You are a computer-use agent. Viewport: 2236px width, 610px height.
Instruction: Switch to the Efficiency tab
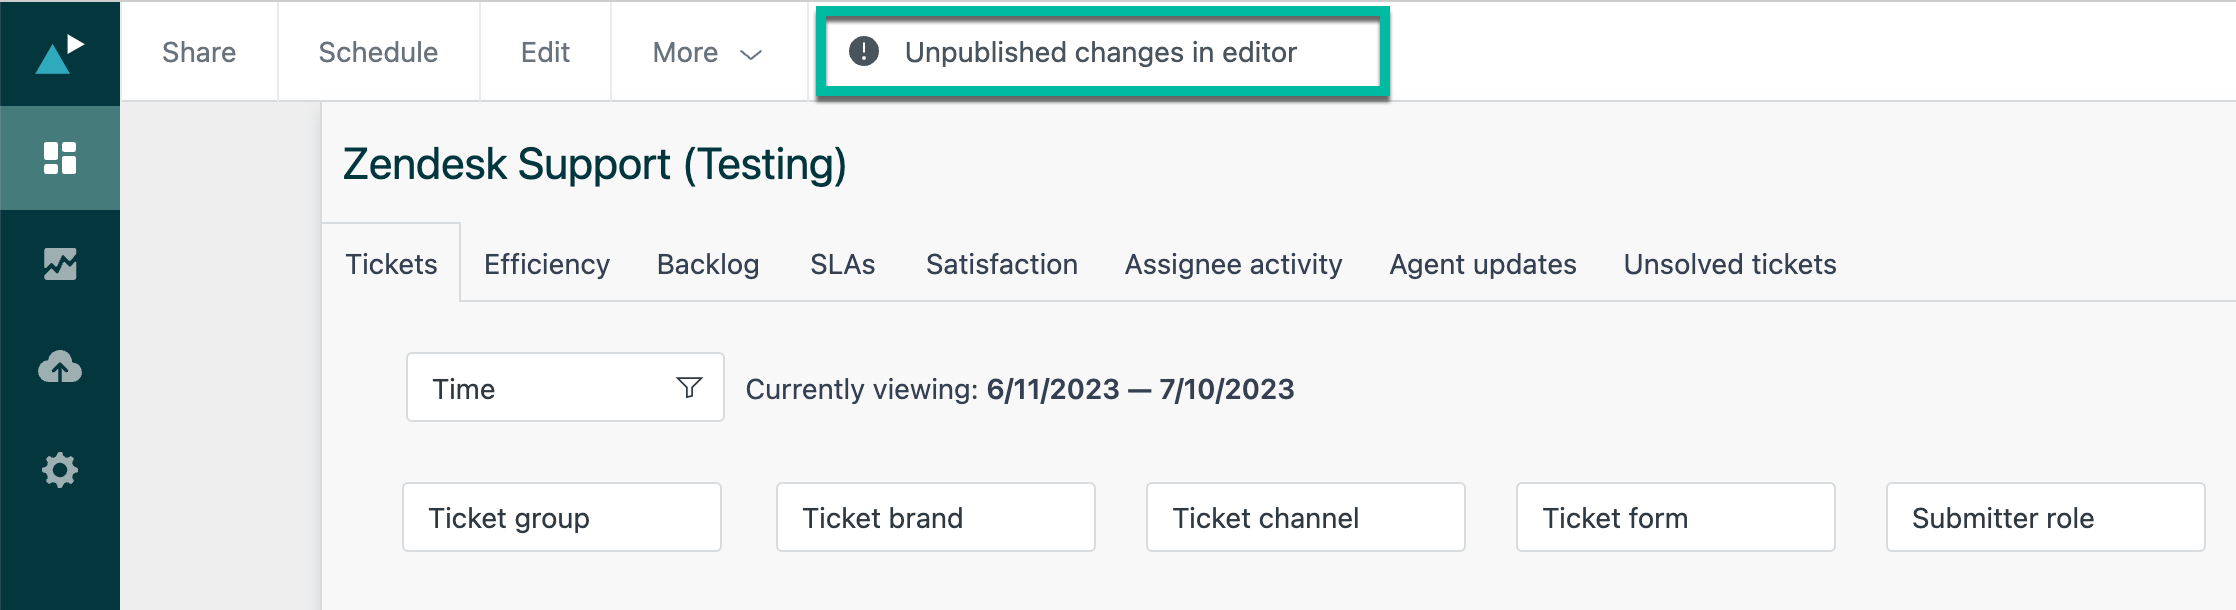(x=546, y=264)
